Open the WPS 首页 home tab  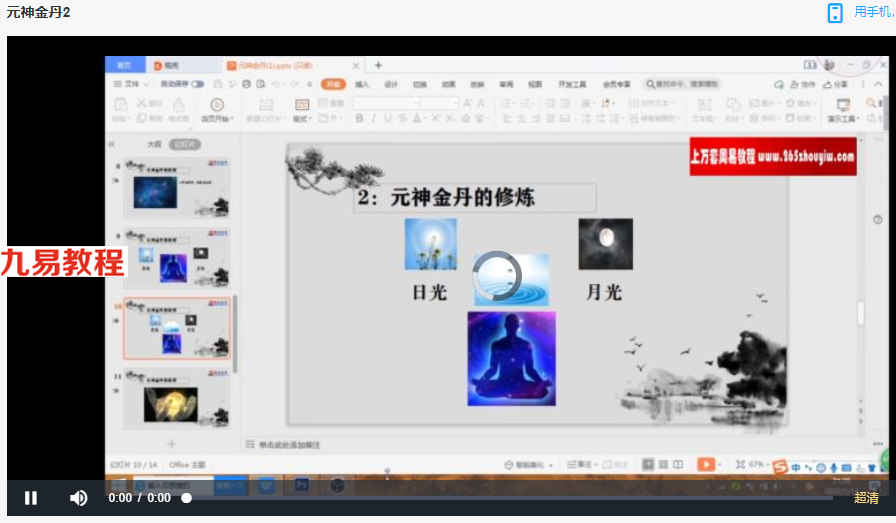coord(125,65)
